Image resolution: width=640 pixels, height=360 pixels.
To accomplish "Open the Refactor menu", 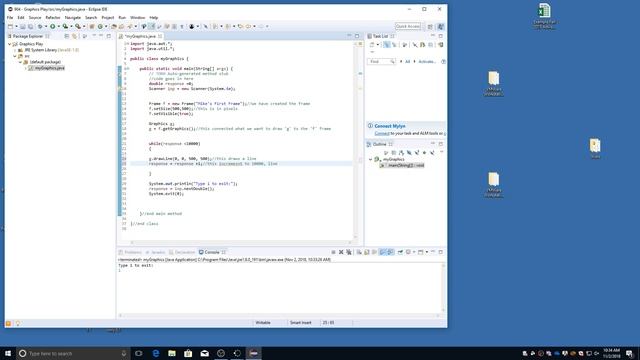I will click(x=53, y=18).
